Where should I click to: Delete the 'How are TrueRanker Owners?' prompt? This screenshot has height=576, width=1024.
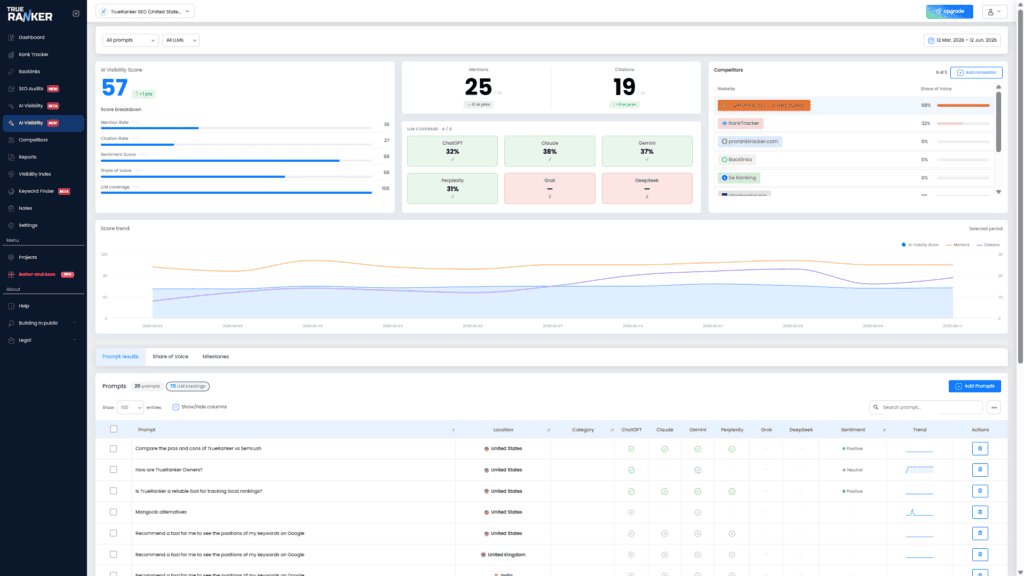click(980, 470)
